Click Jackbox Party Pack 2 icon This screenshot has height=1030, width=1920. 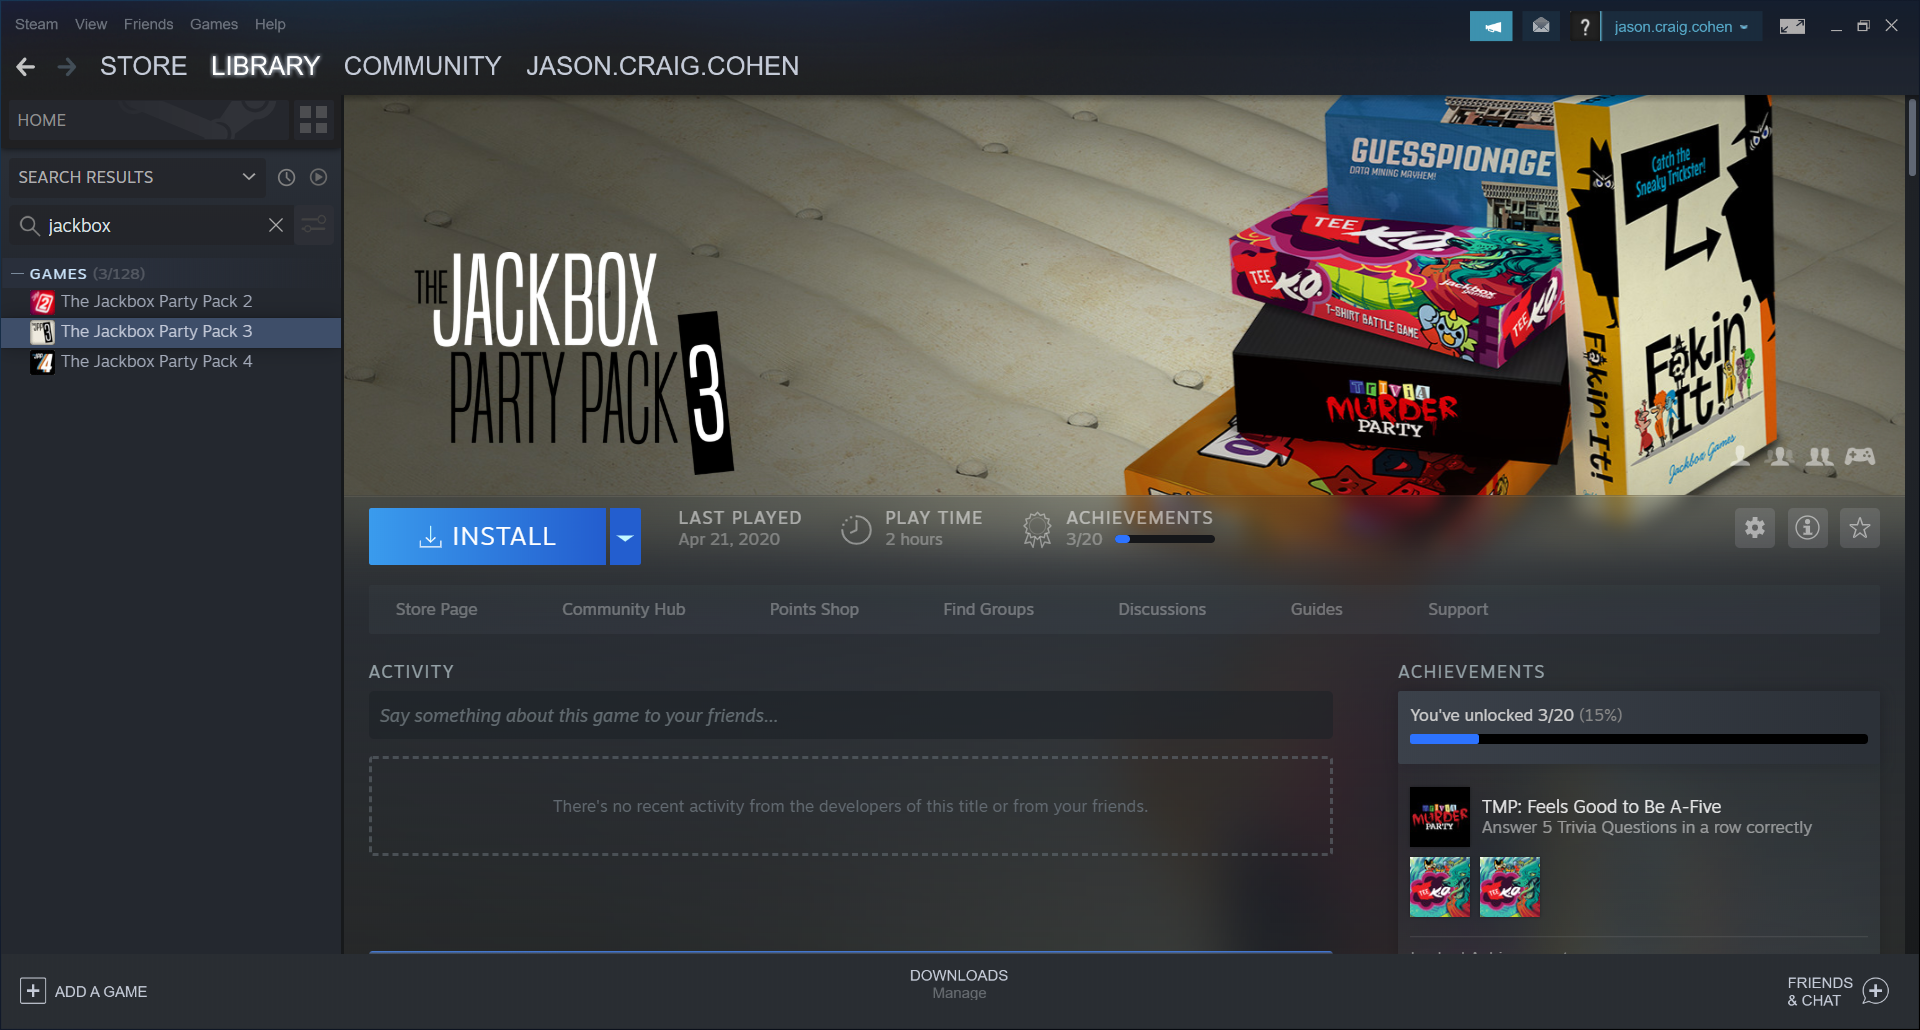click(x=42, y=302)
